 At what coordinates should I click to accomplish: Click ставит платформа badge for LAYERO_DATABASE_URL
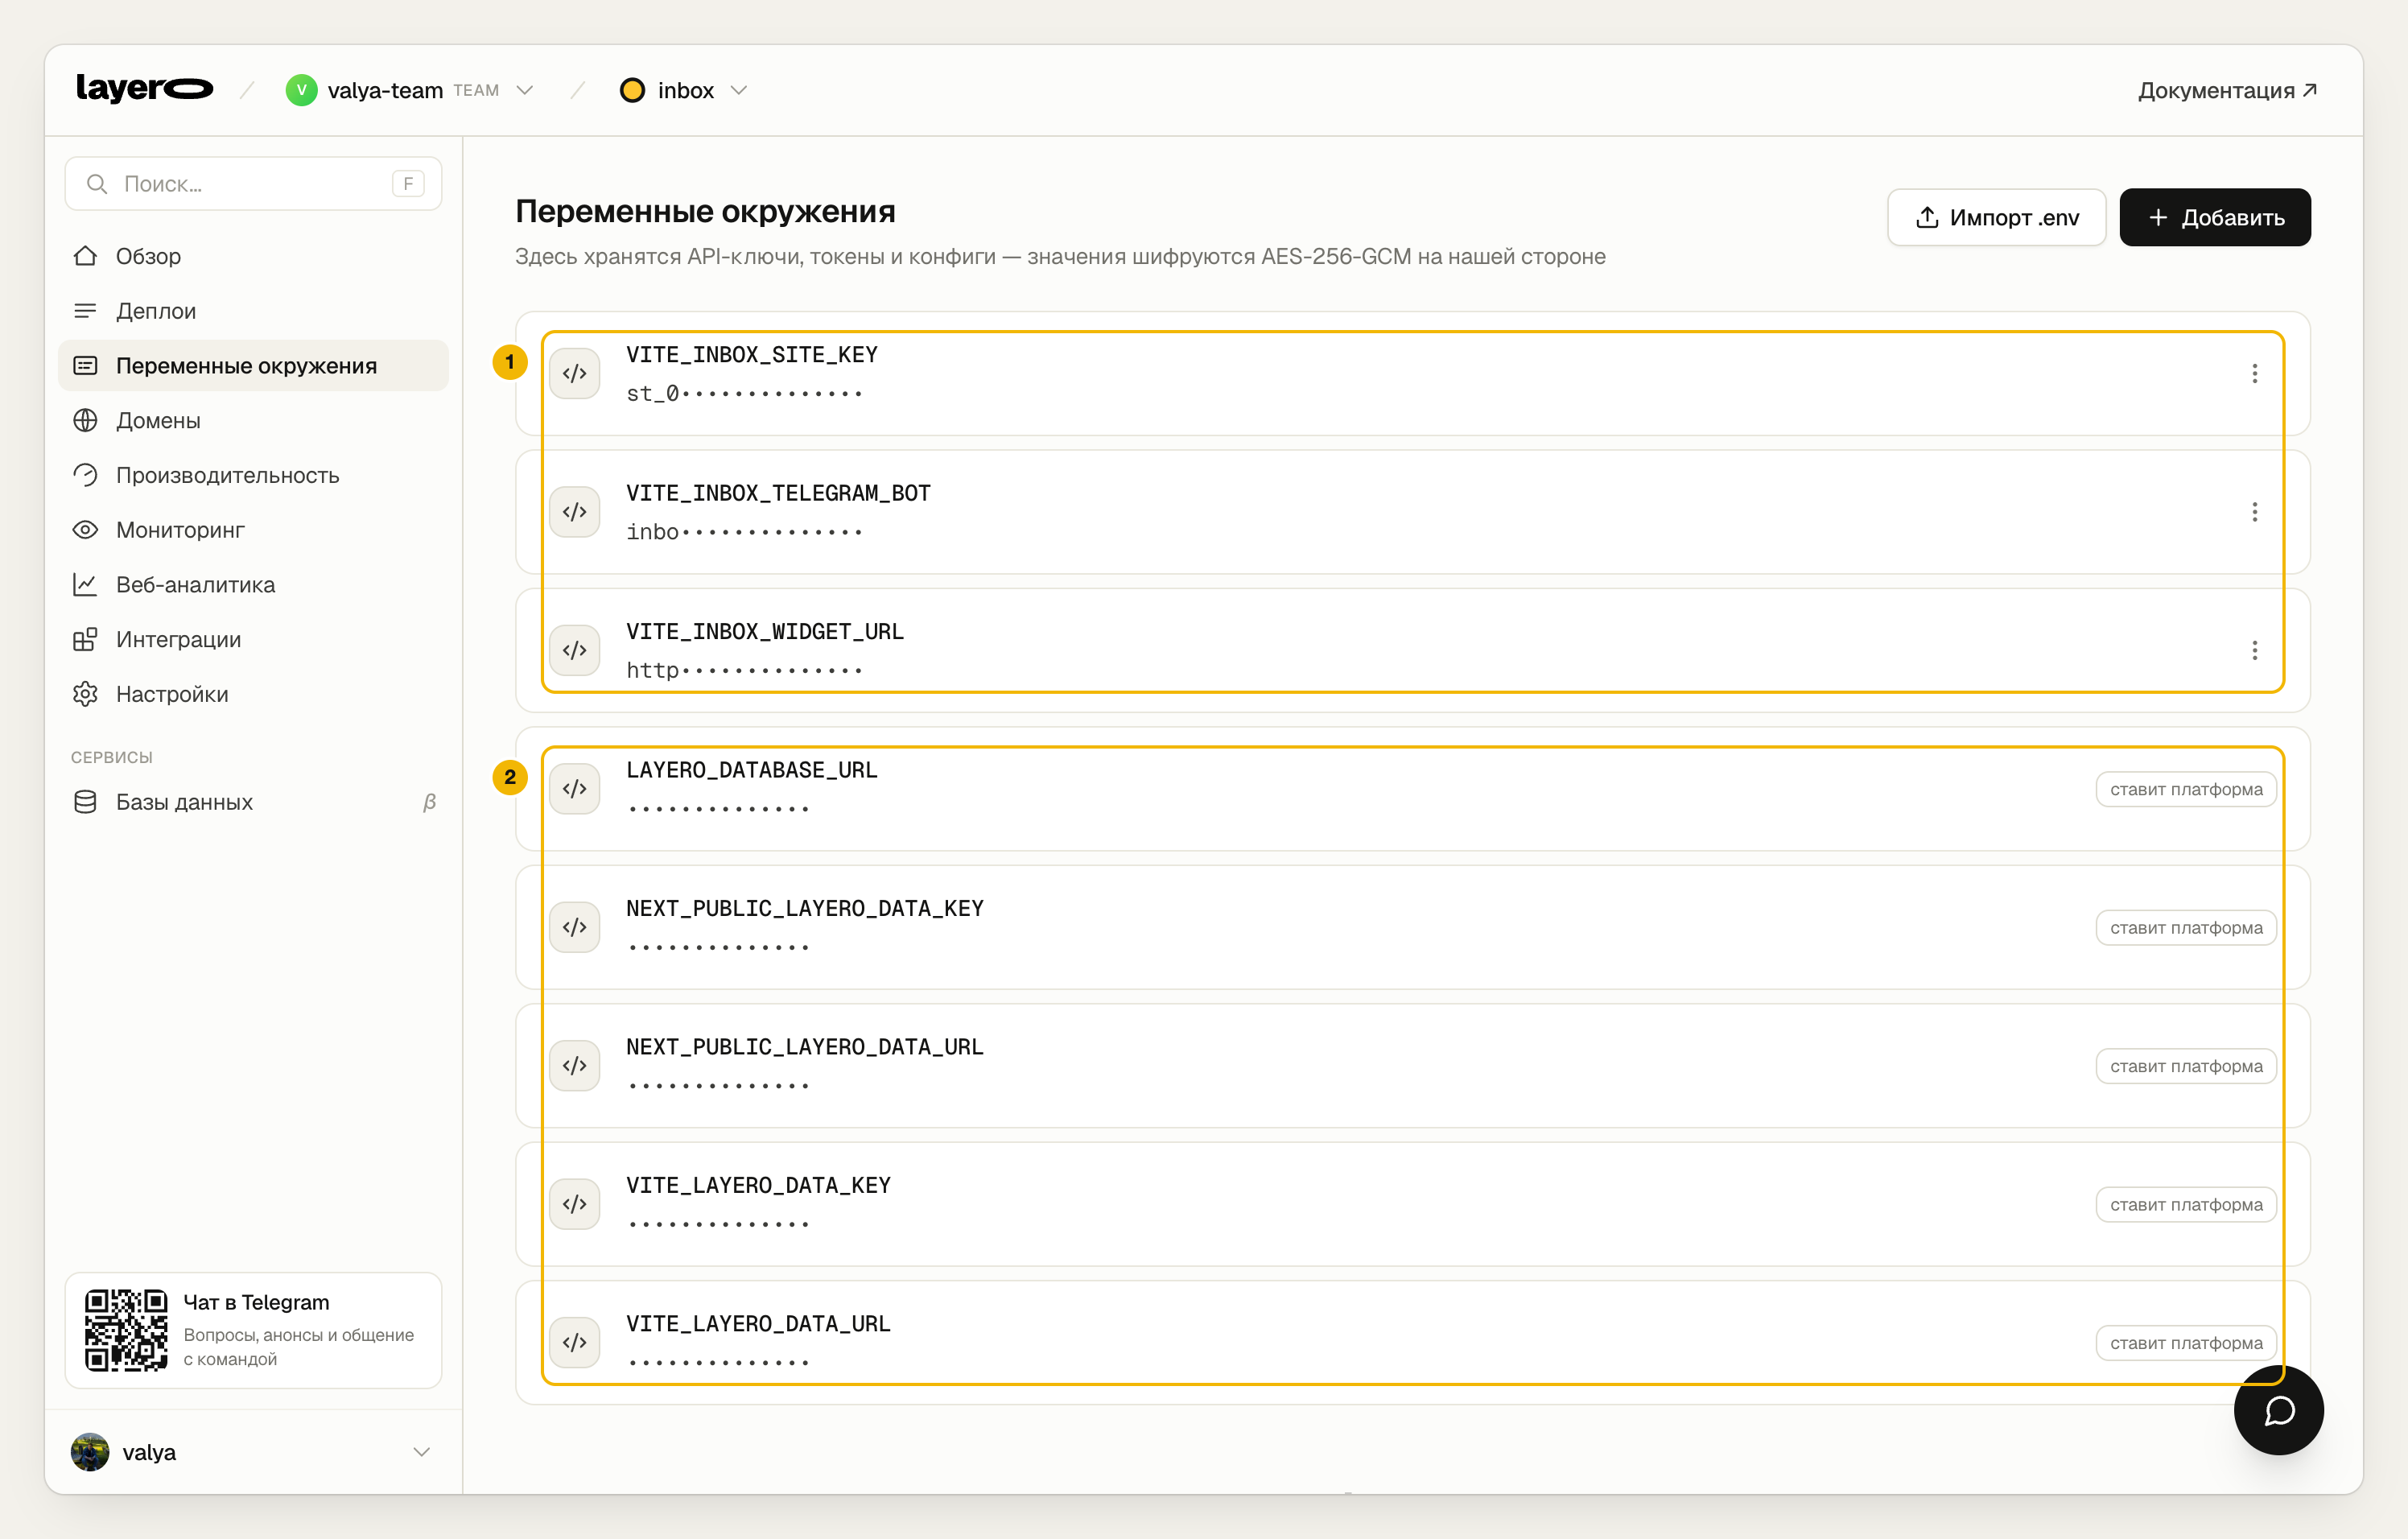pos(2186,789)
